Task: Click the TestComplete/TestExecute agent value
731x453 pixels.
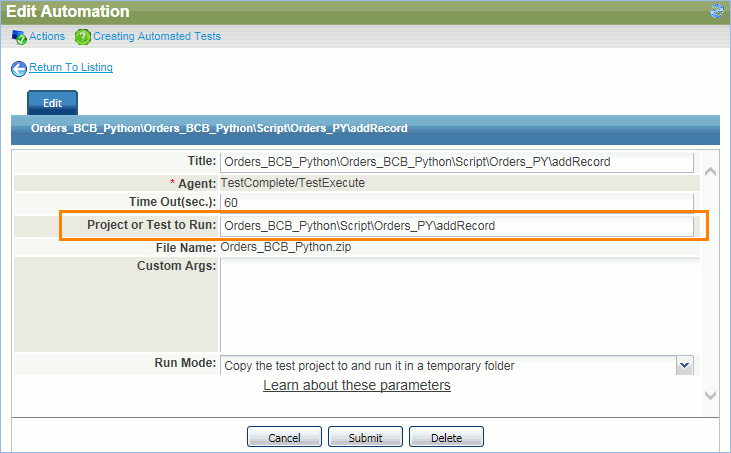Action: click(293, 183)
